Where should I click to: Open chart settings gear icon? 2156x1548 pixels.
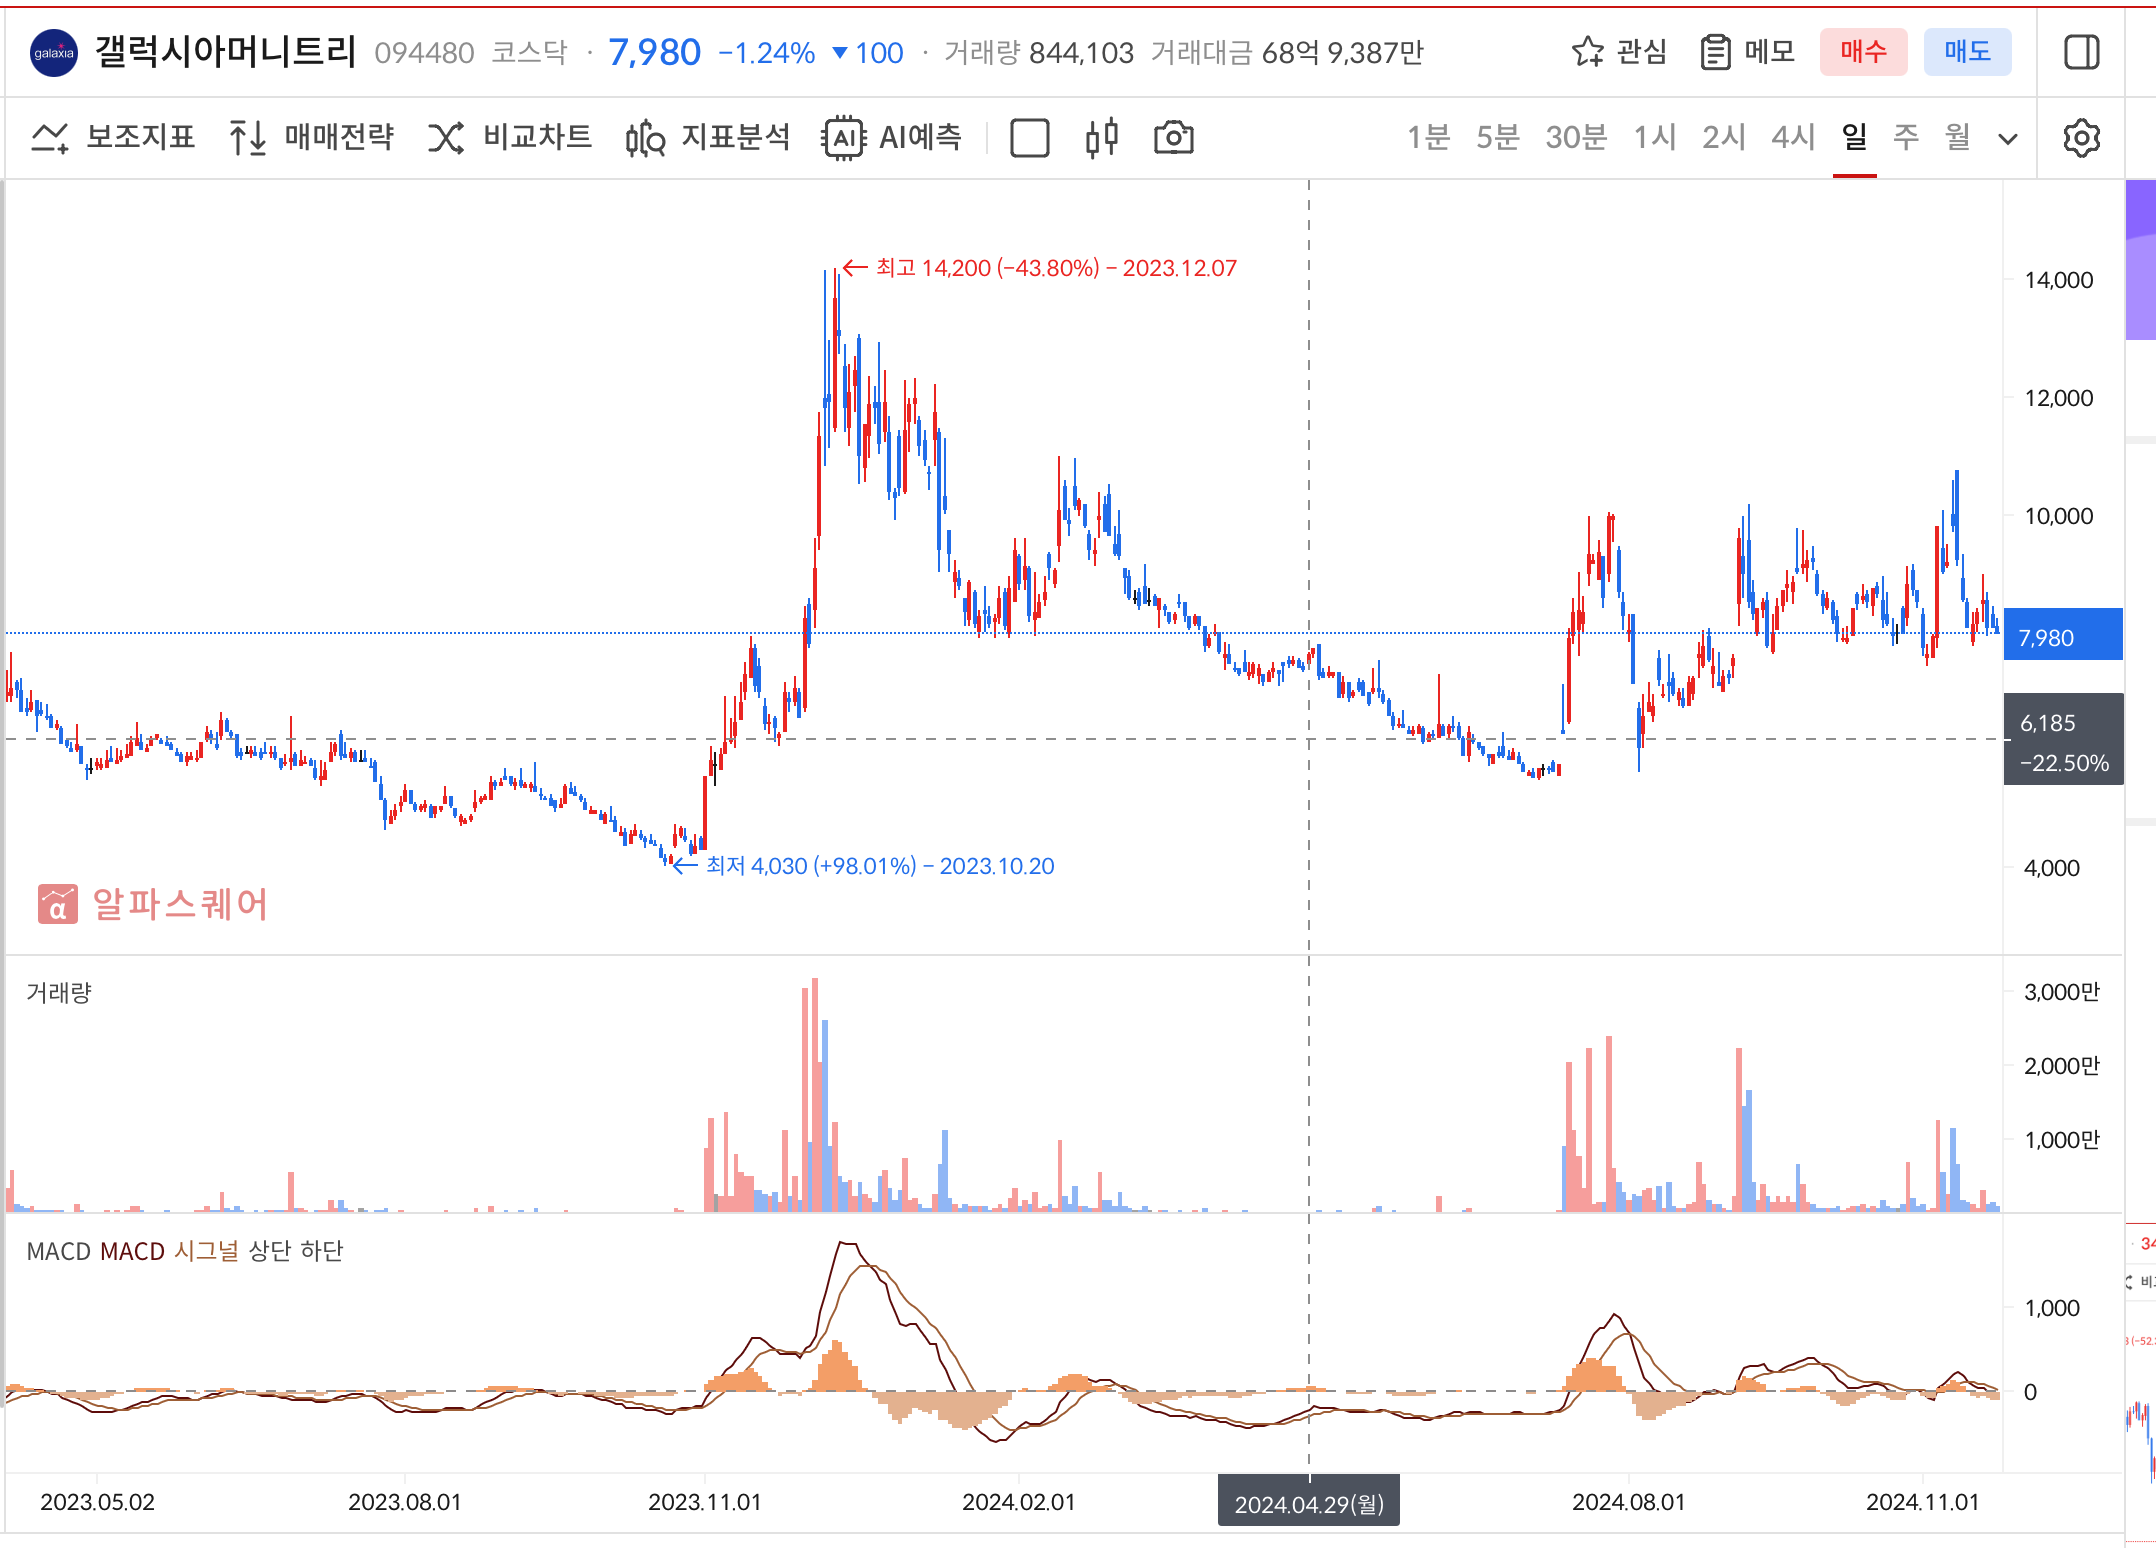pyautogui.click(x=2082, y=138)
